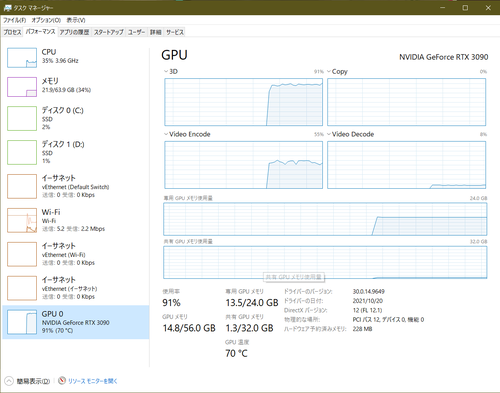Click the large GPU heading
This screenshot has width=500, height=393.
pyautogui.click(x=174, y=55)
